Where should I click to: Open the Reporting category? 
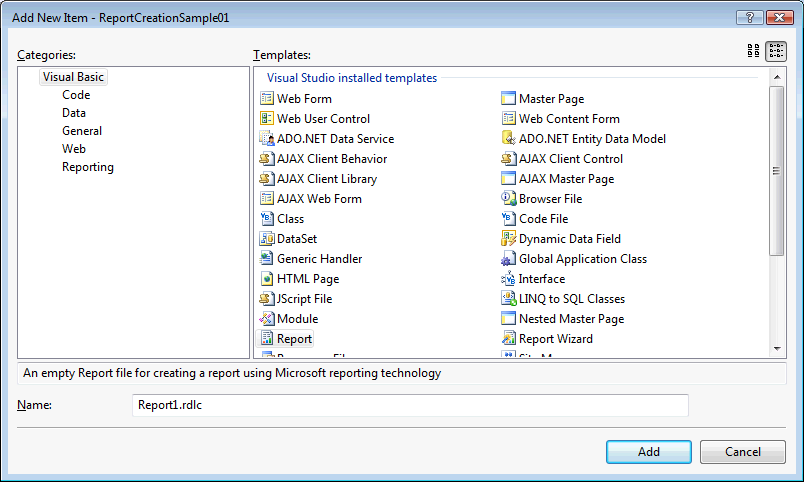pos(88,167)
